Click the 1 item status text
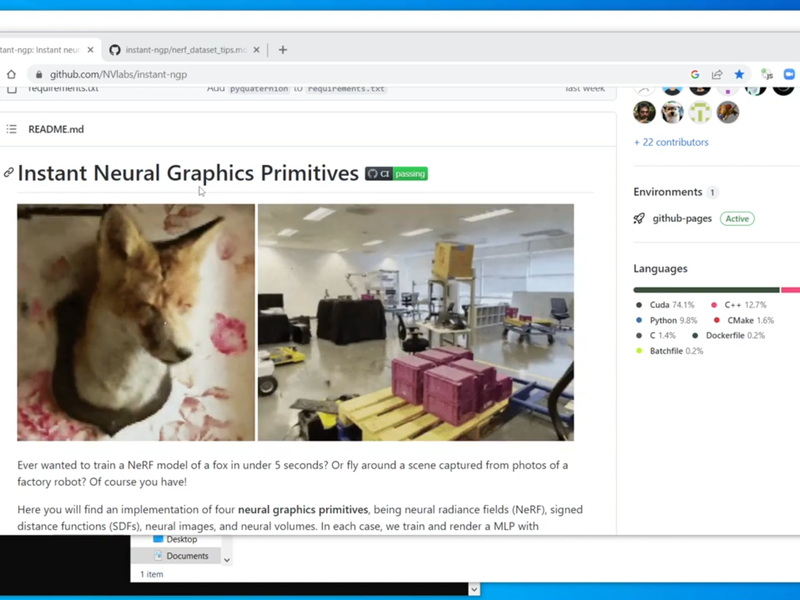 [152, 574]
